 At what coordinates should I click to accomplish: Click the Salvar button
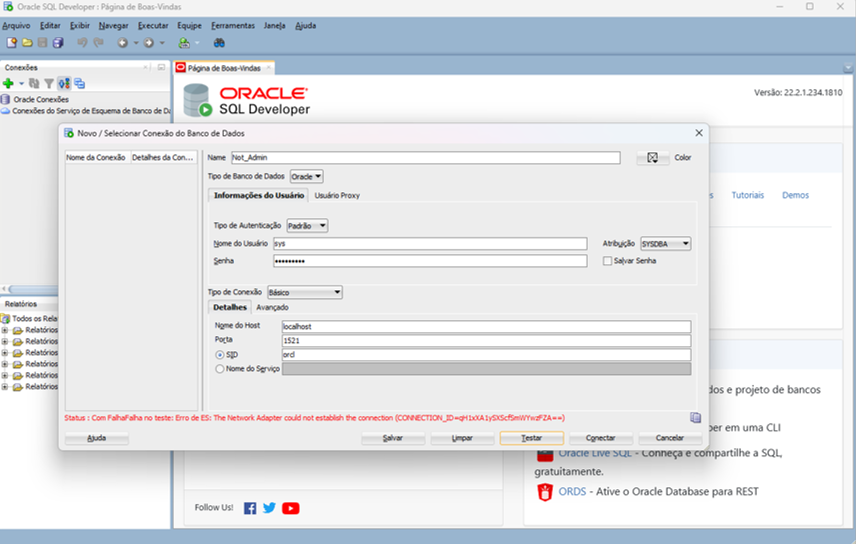(x=393, y=438)
